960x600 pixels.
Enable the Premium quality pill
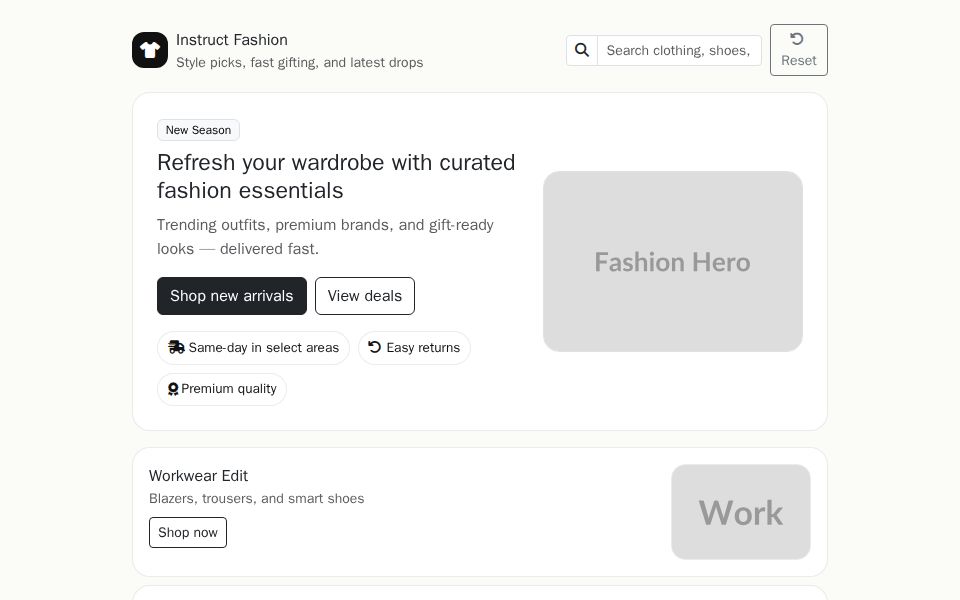[222, 389]
